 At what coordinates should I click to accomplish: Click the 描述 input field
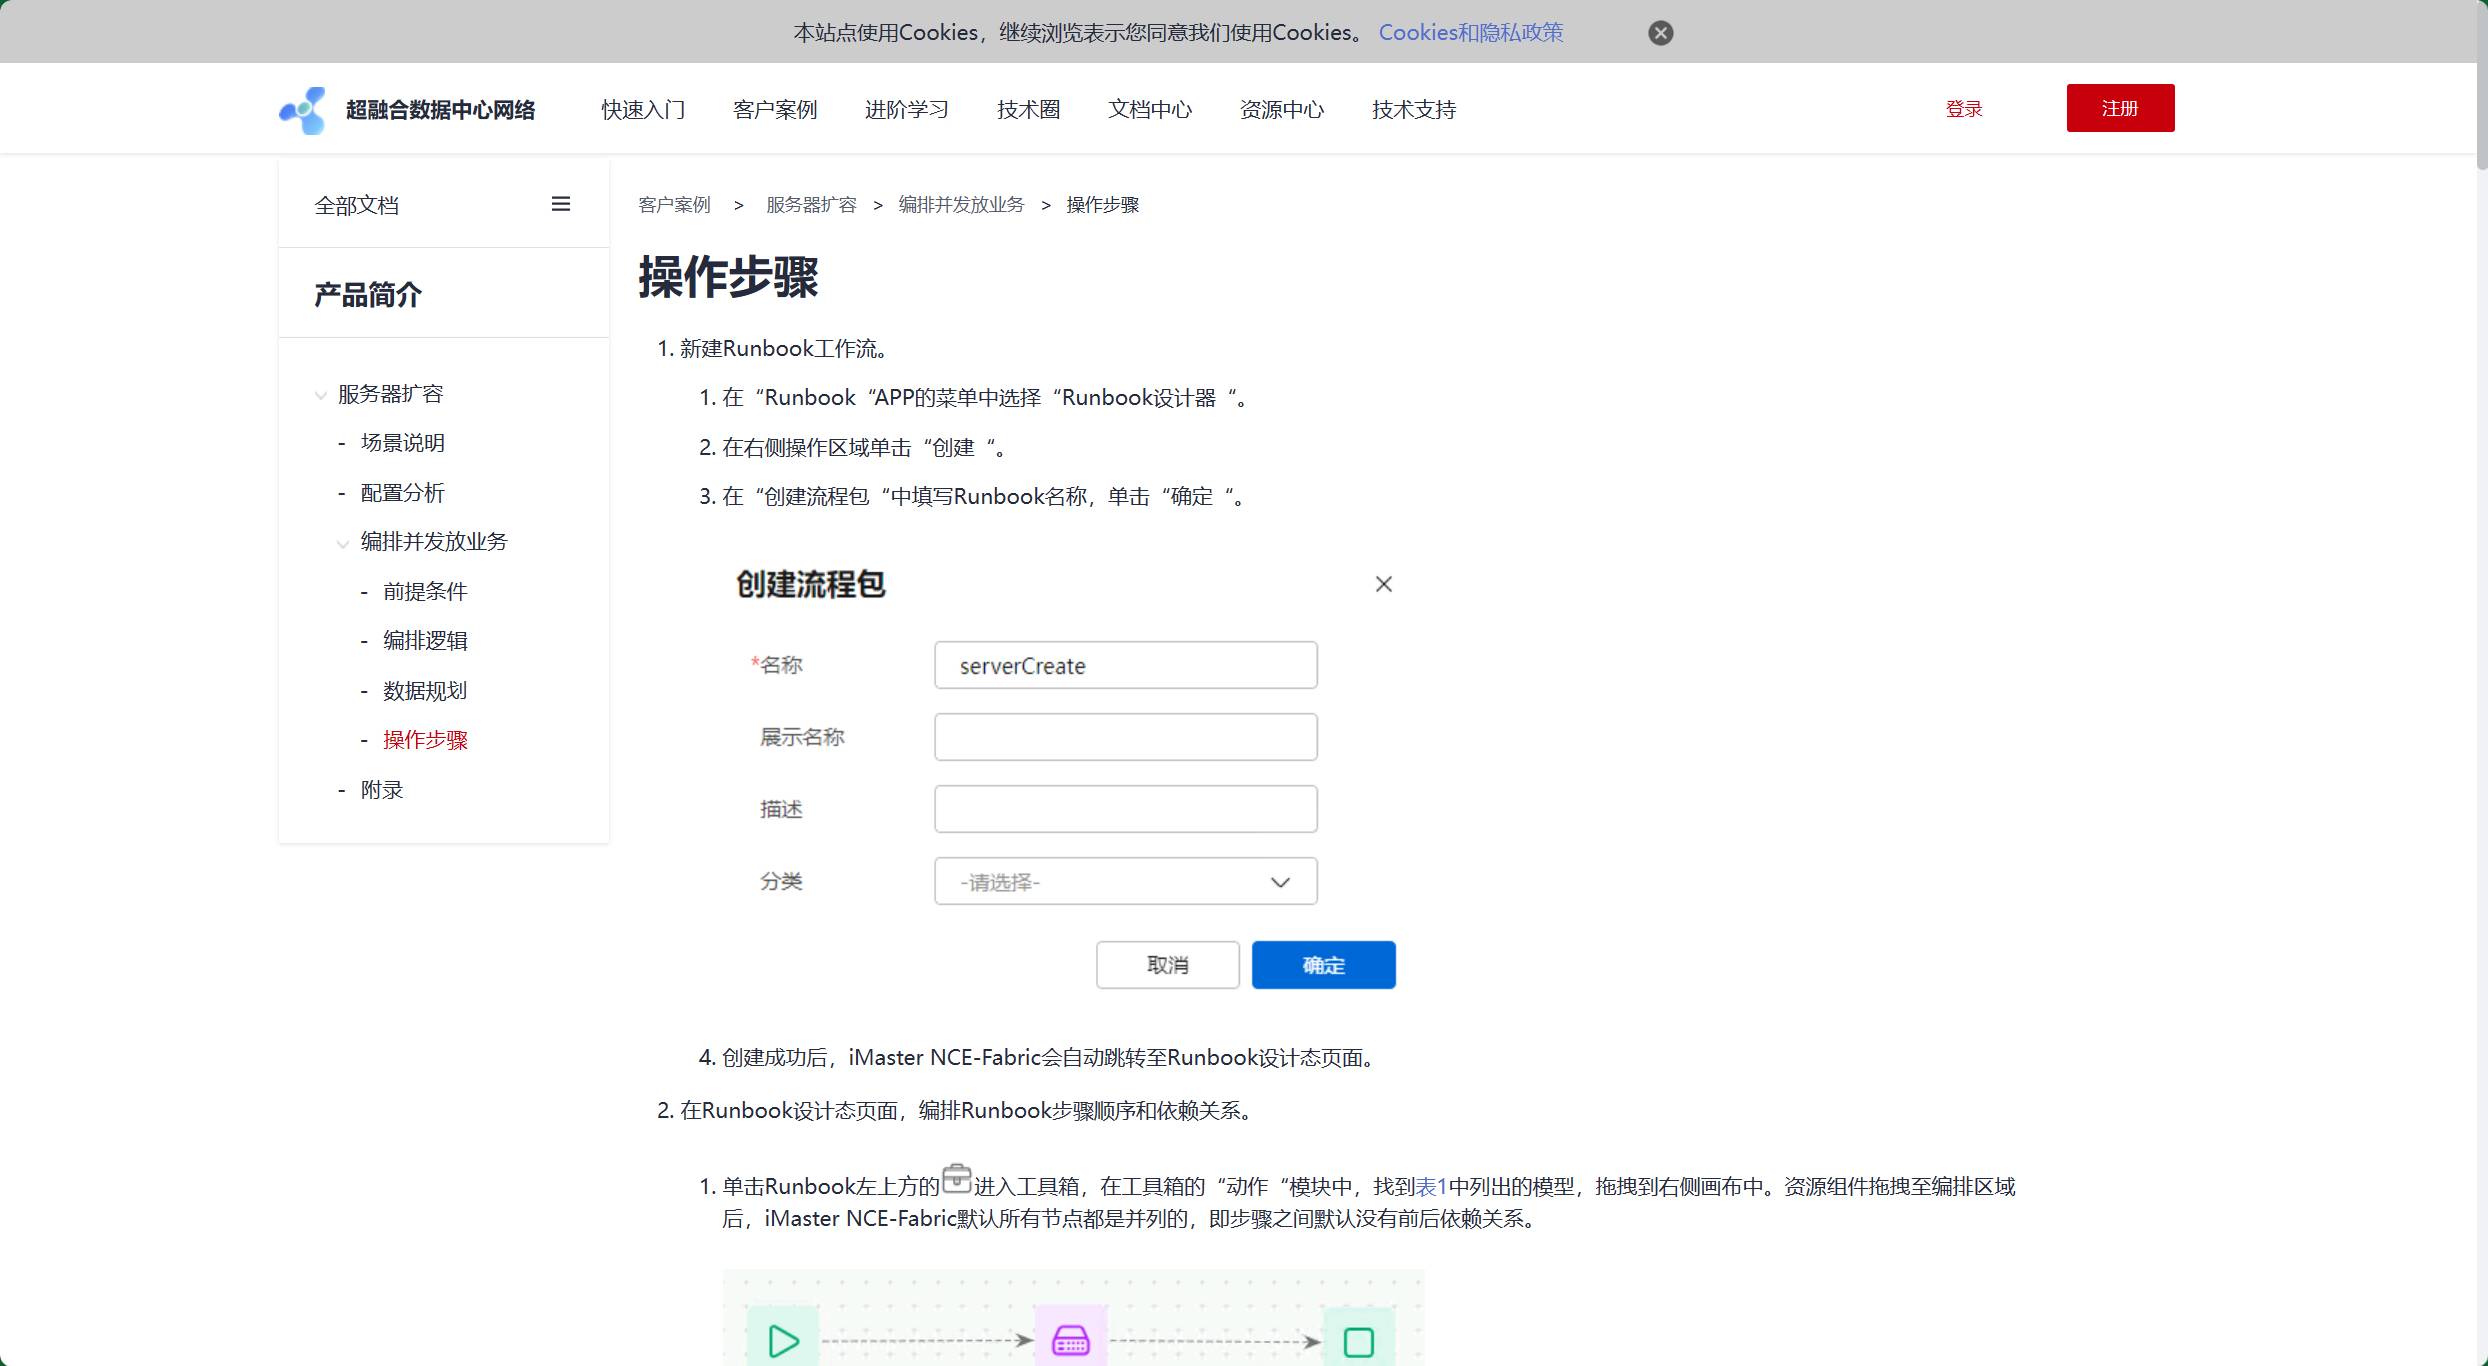pyautogui.click(x=1126, y=809)
